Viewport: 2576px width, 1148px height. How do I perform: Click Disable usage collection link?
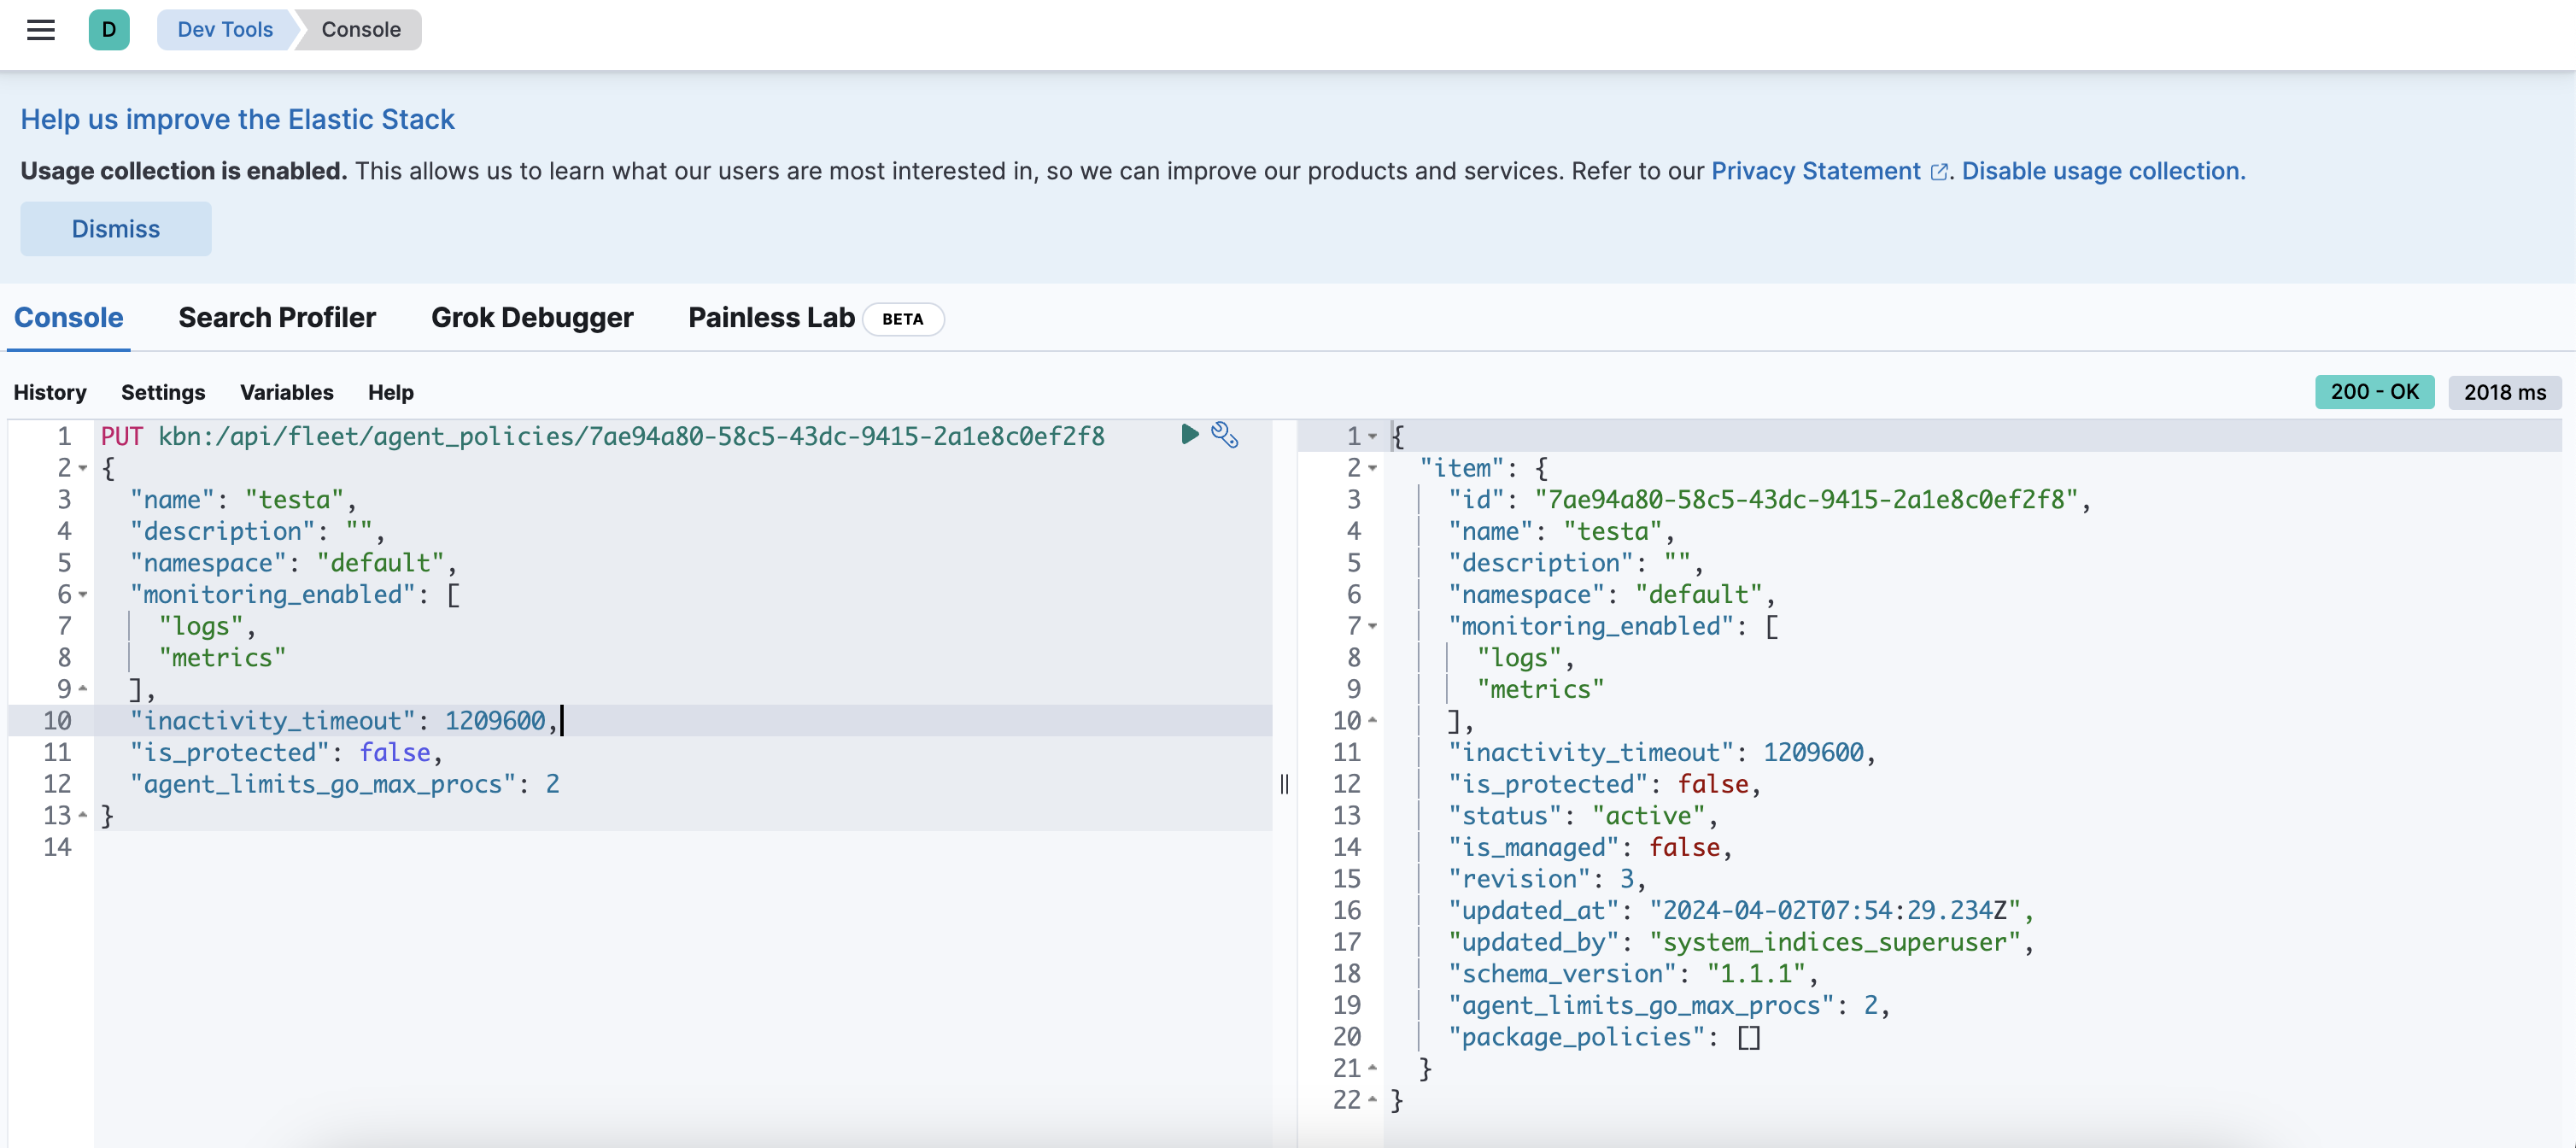click(2103, 171)
